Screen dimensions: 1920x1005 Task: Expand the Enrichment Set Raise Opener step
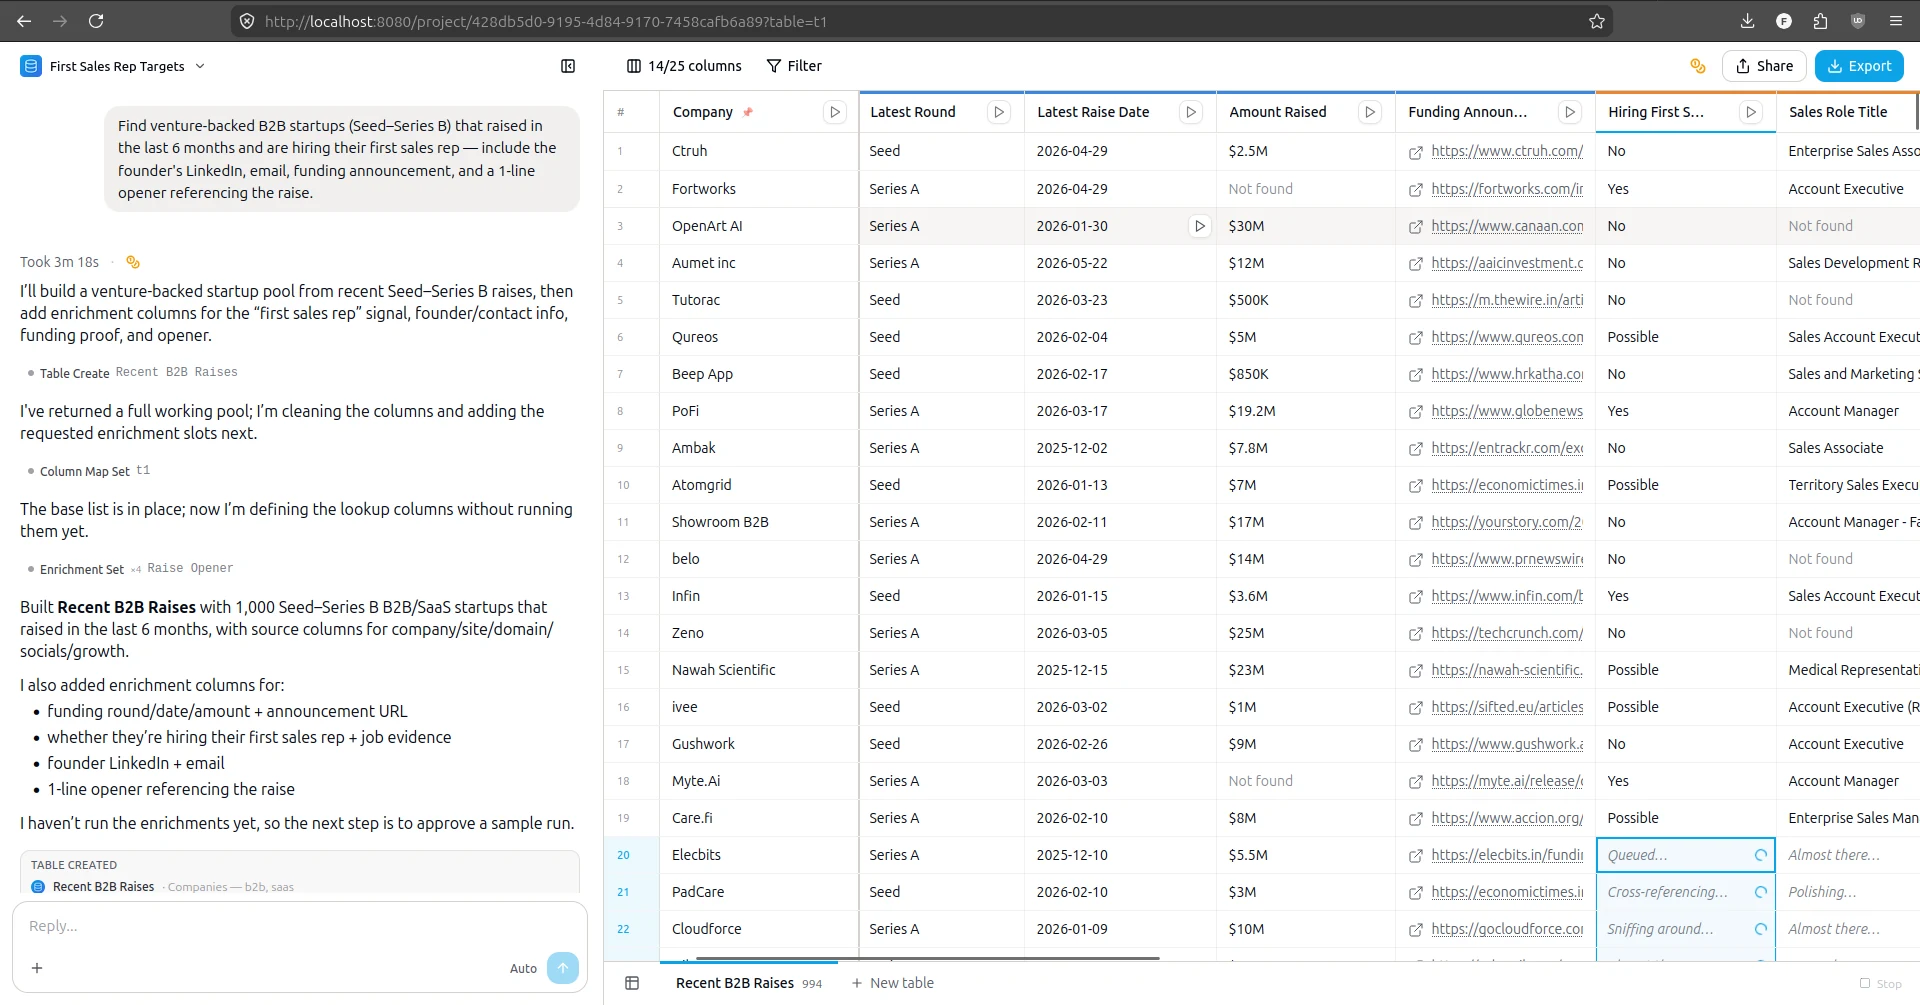tap(131, 569)
